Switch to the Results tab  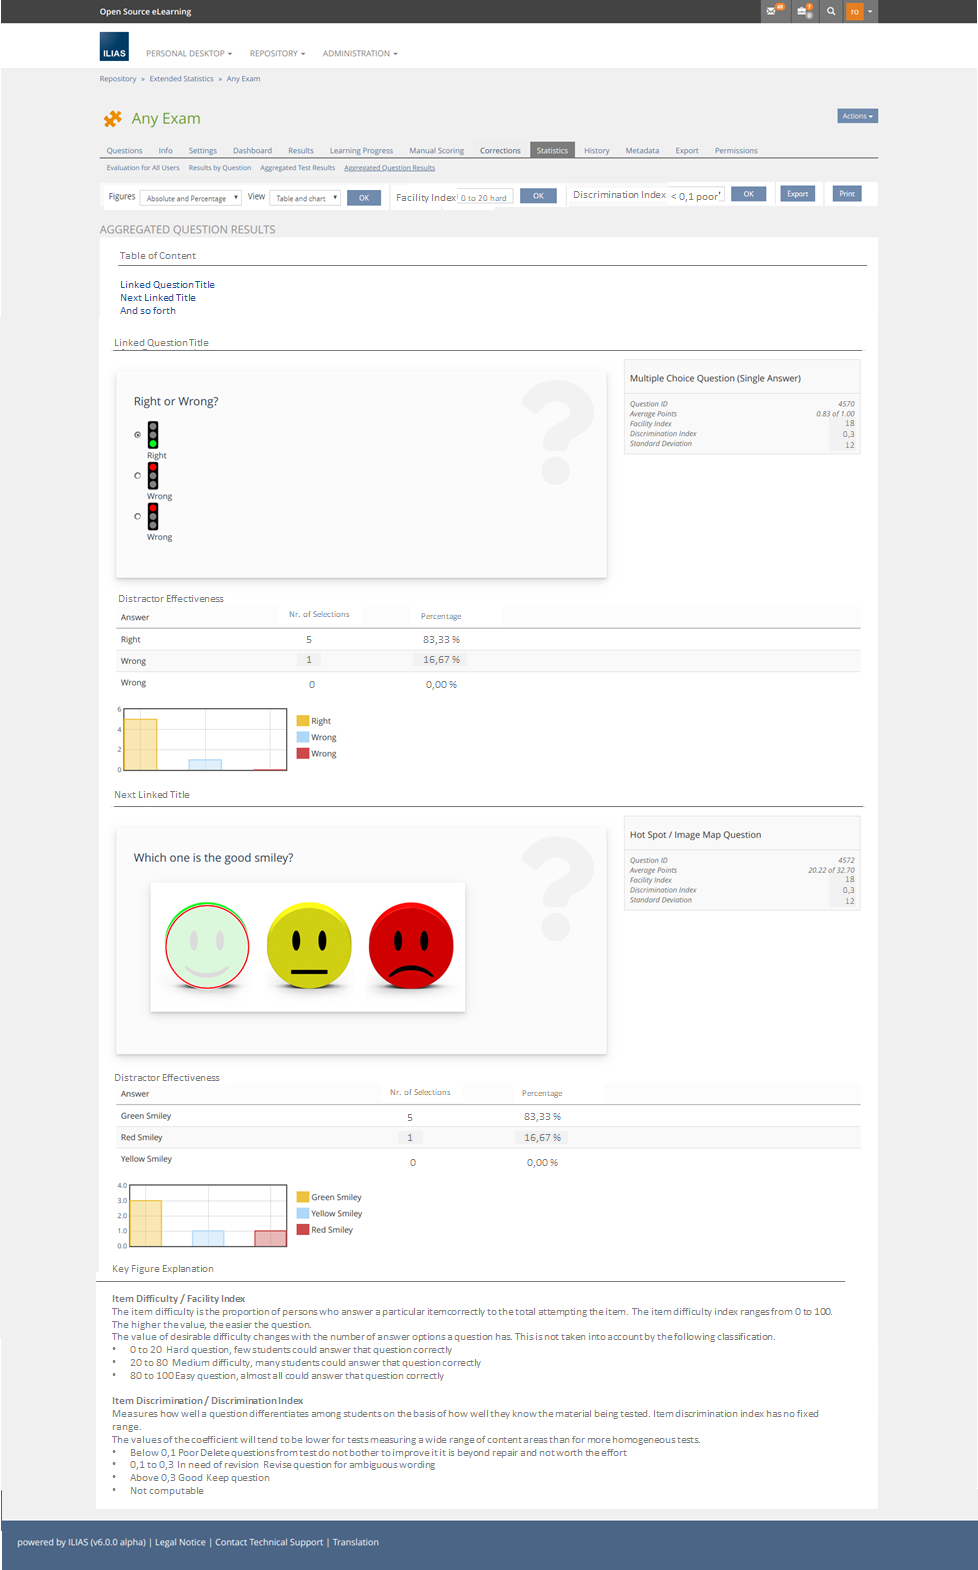[x=301, y=150]
